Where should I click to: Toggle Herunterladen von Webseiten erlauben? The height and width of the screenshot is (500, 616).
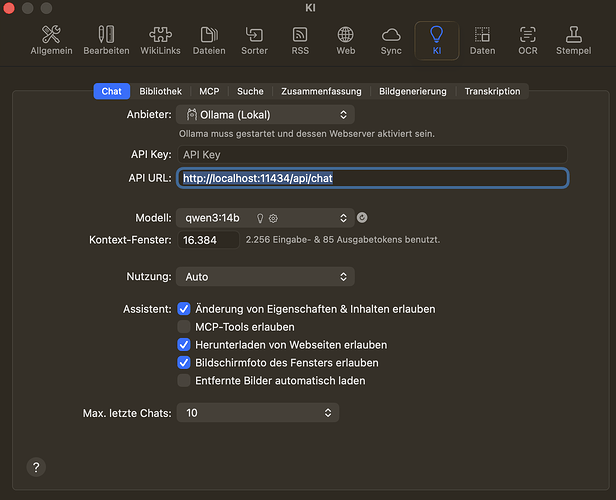[184, 345]
